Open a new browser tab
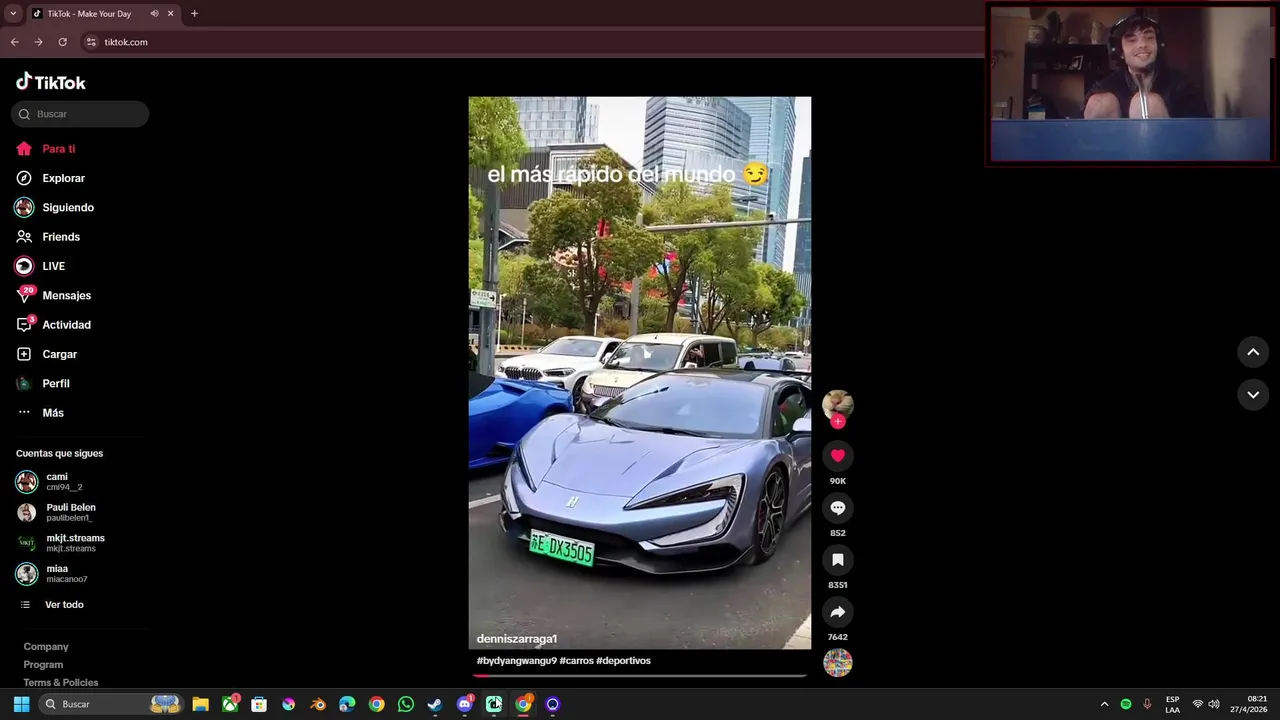The height and width of the screenshot is (720, 1280). (x=194, y=14)
